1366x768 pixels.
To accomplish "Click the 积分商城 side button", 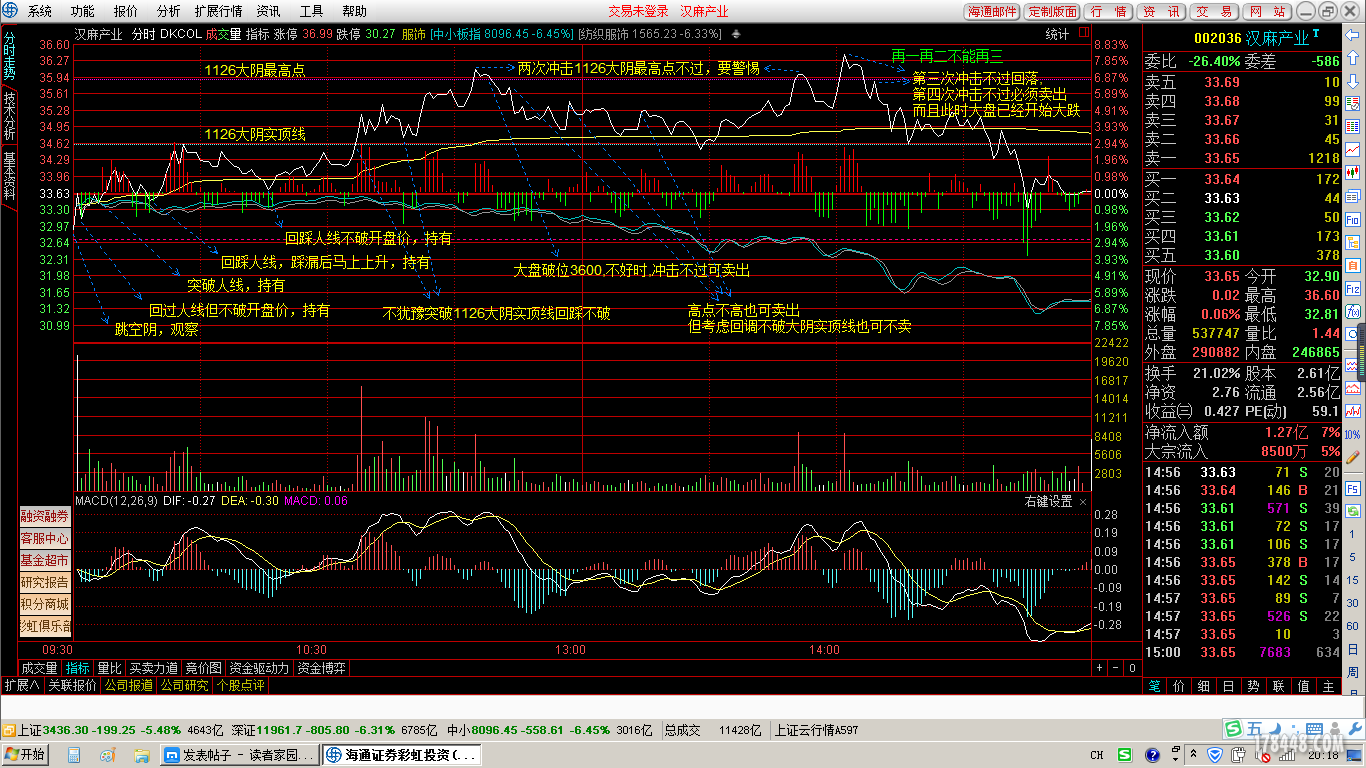I will coord(45,604).
